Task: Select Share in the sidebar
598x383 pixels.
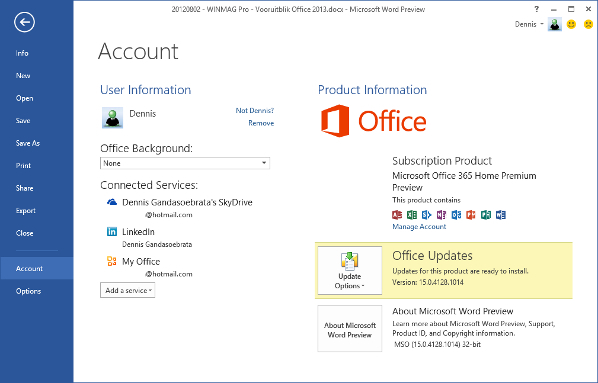Action: 24,188
